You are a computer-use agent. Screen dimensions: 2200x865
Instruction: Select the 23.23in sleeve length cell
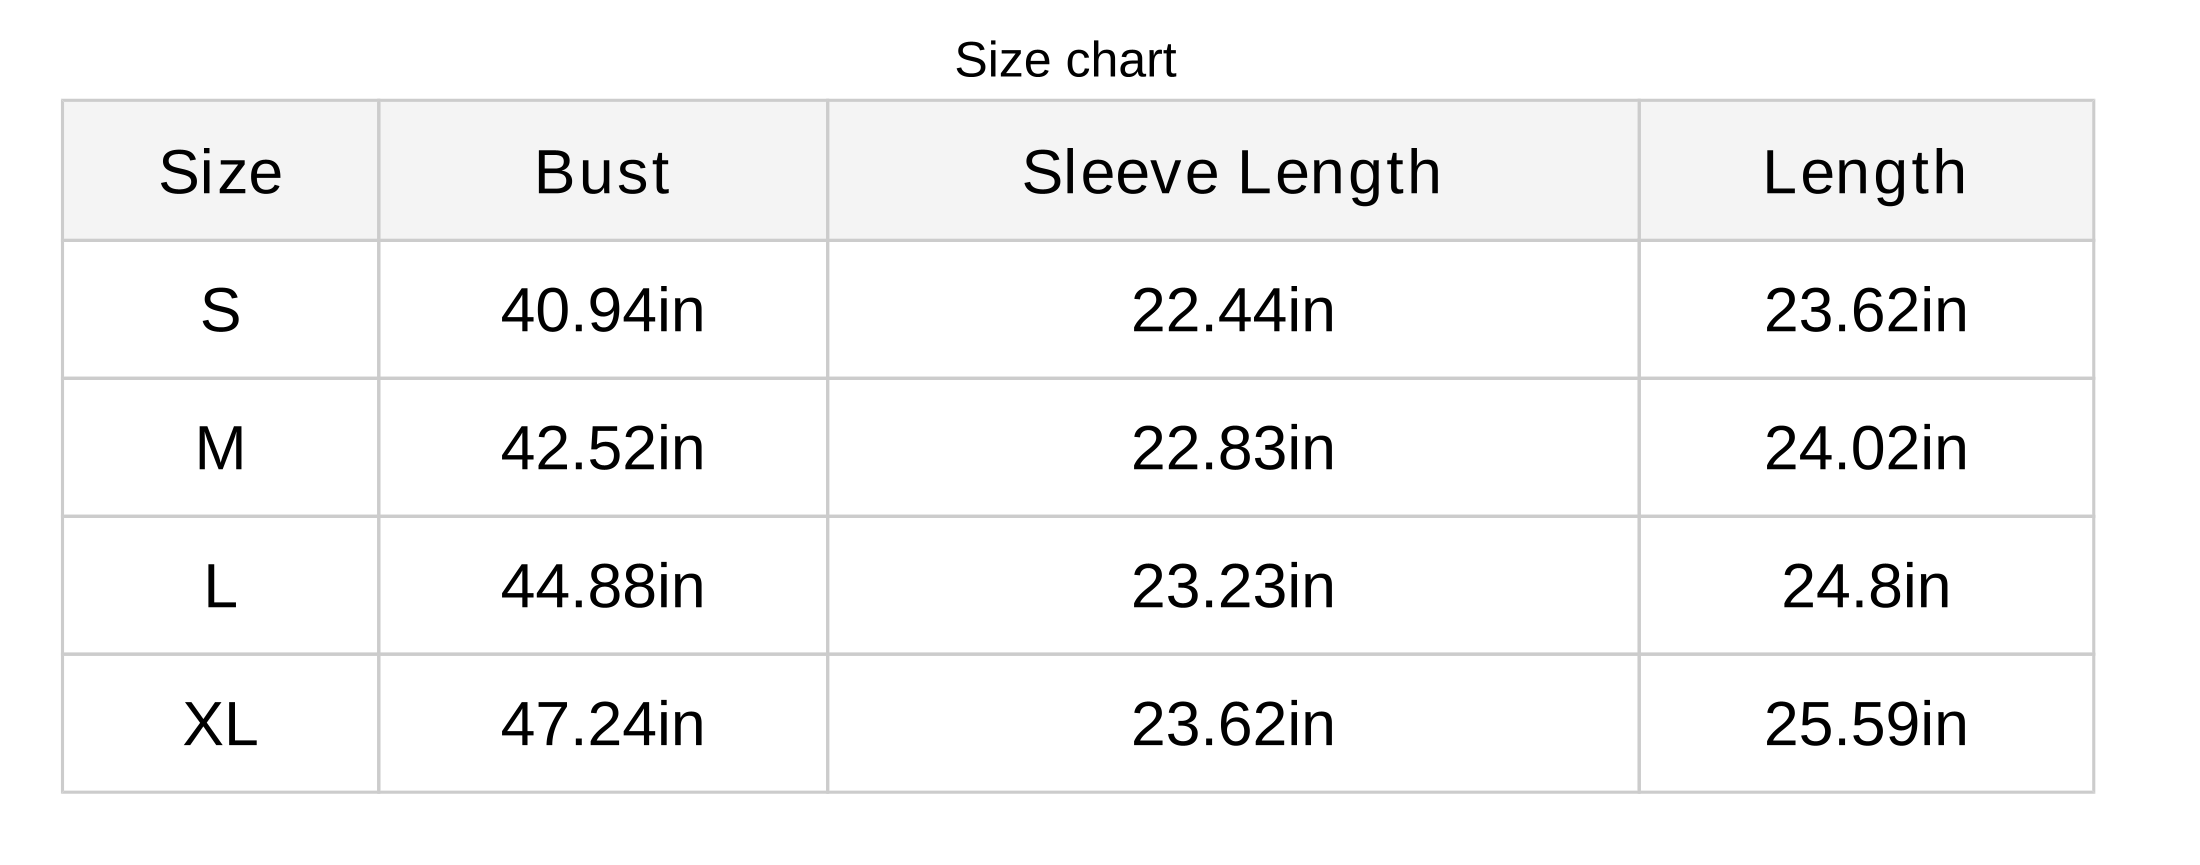pyautogui.click(x=1232, y=586)
